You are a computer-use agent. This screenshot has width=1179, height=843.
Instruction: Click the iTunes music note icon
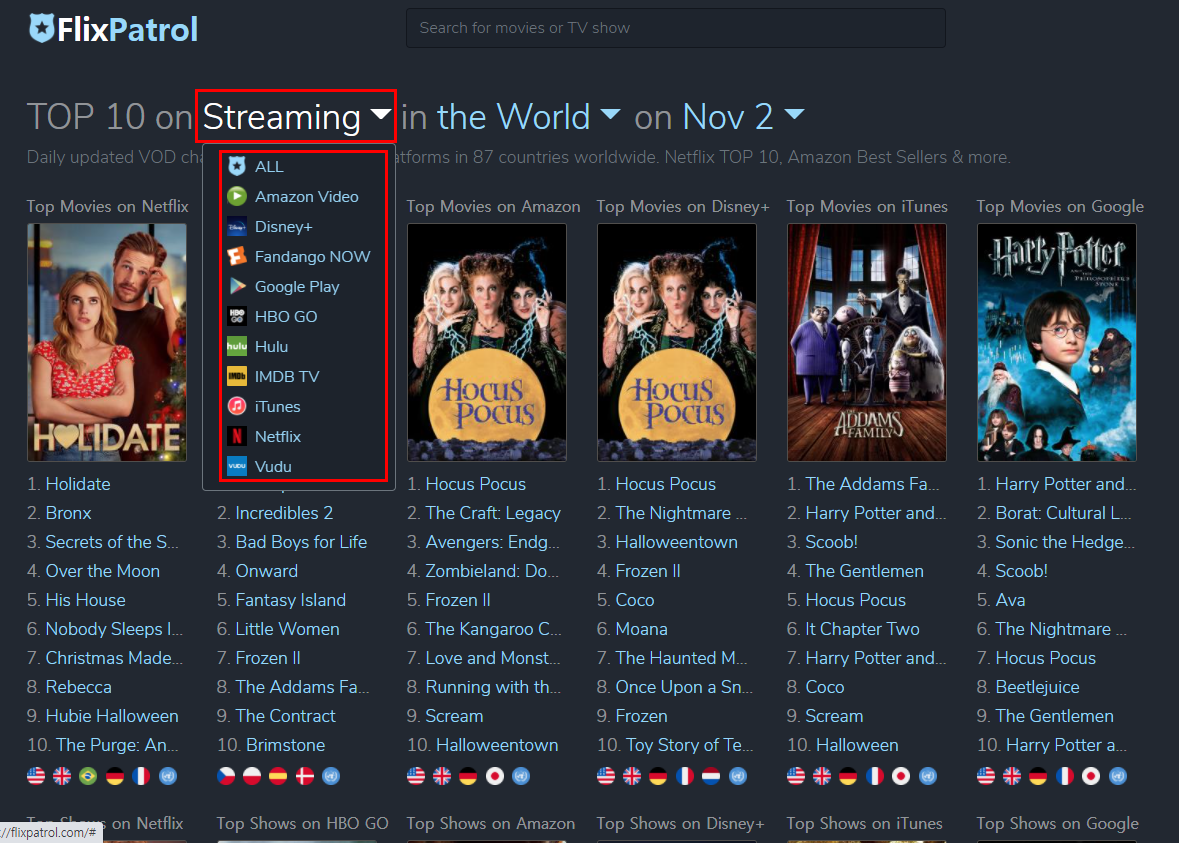[237, 406]
